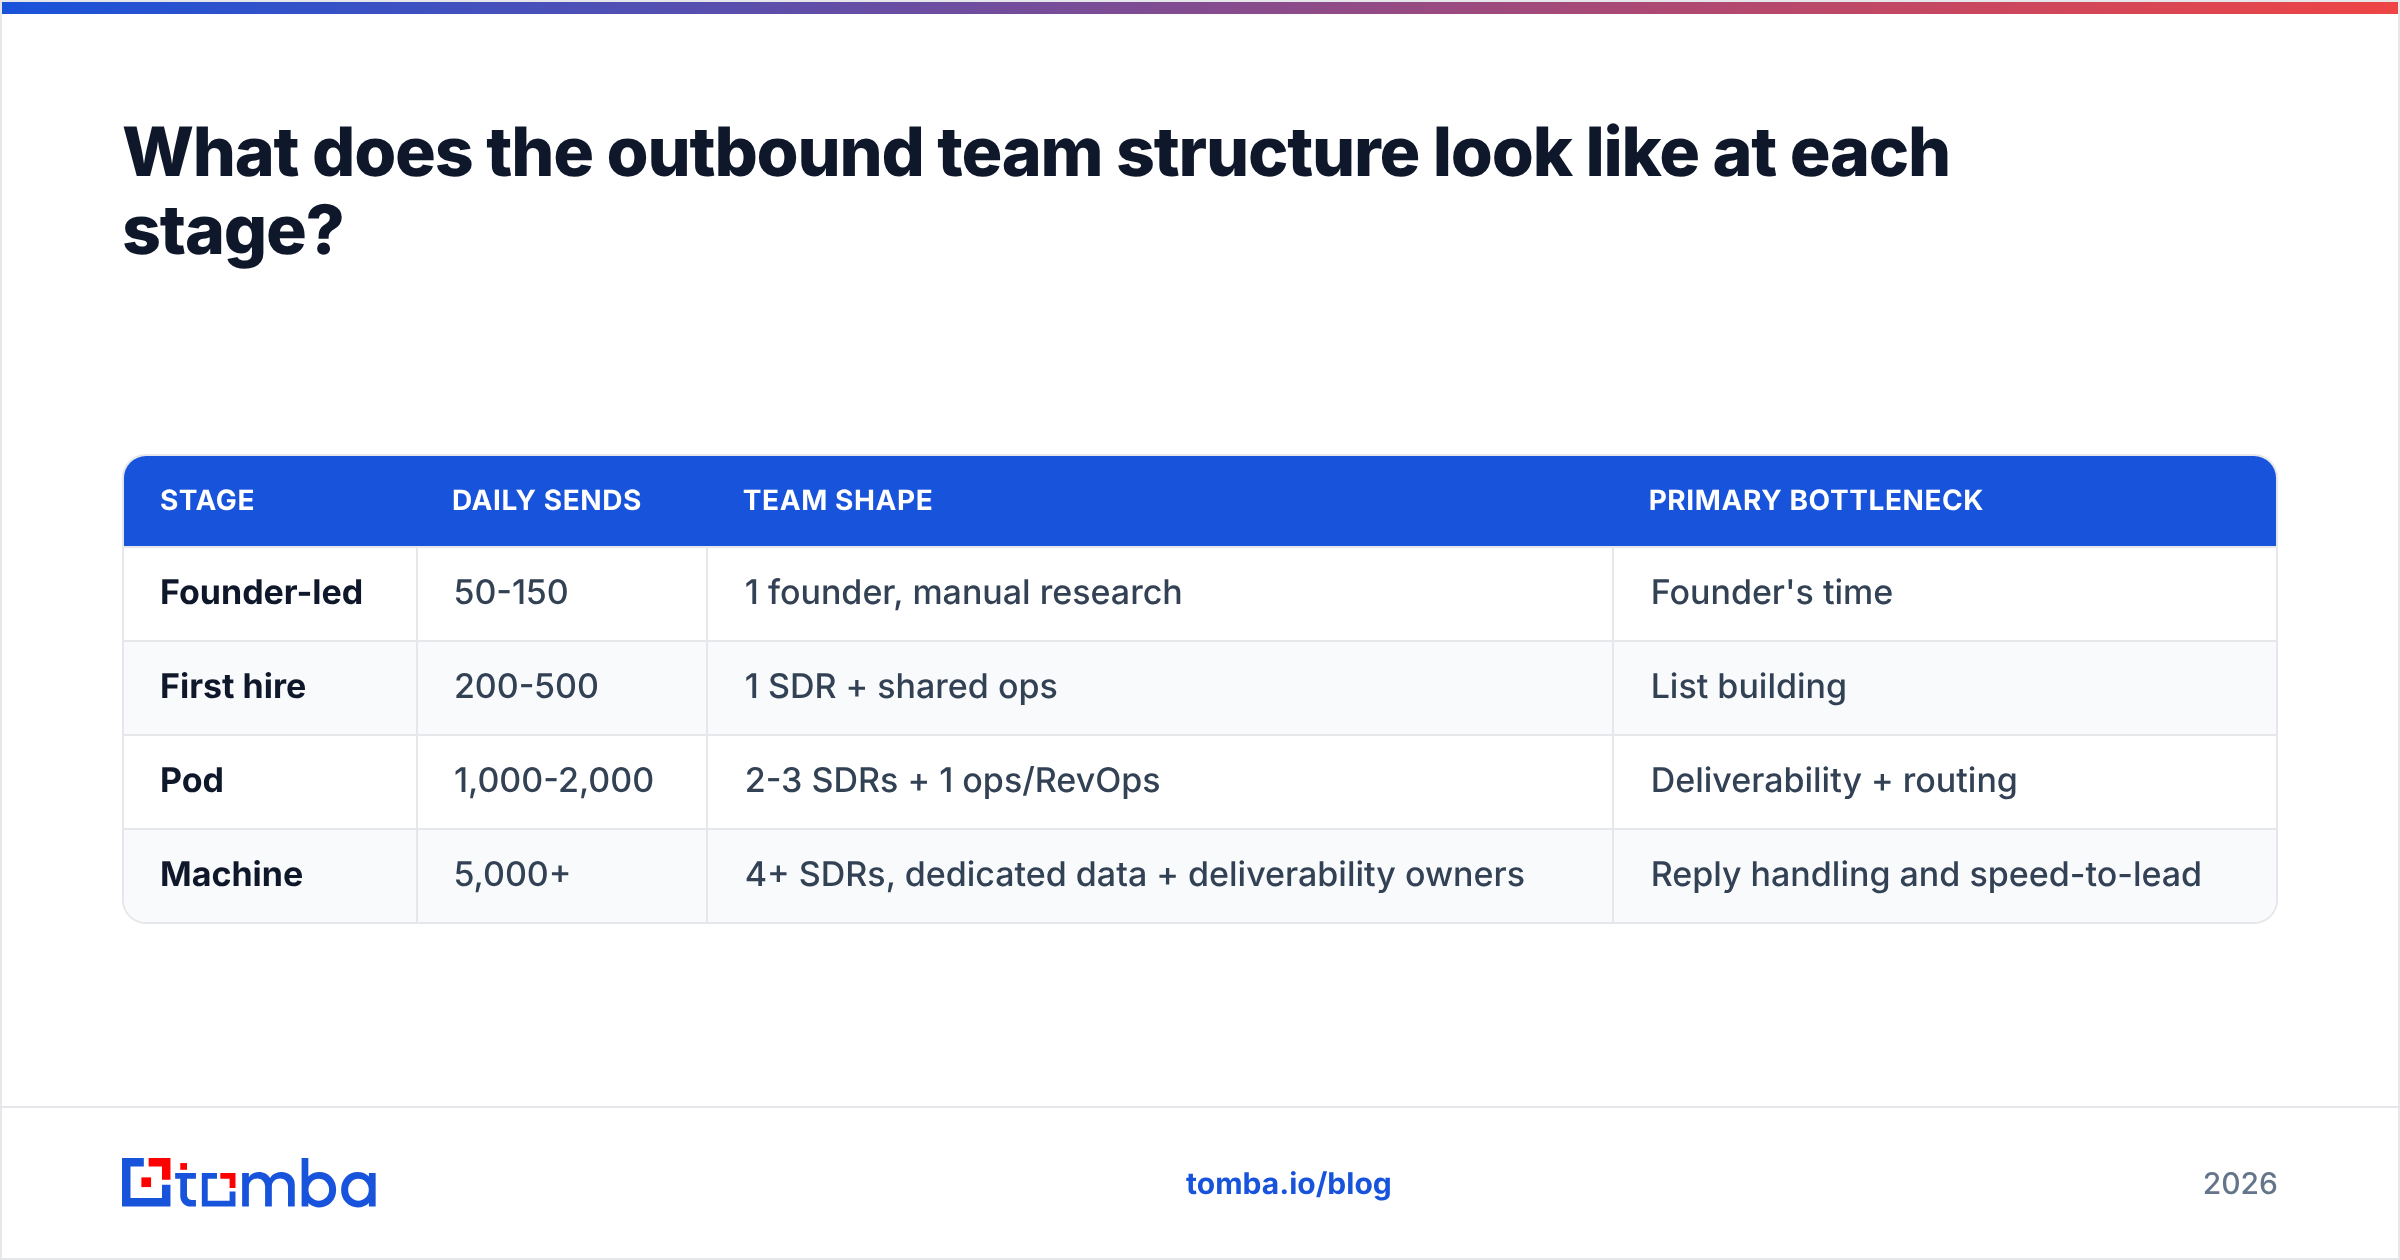2400x1260 pixels.
Task: Select the Pod stage cell
Action: 270,781
